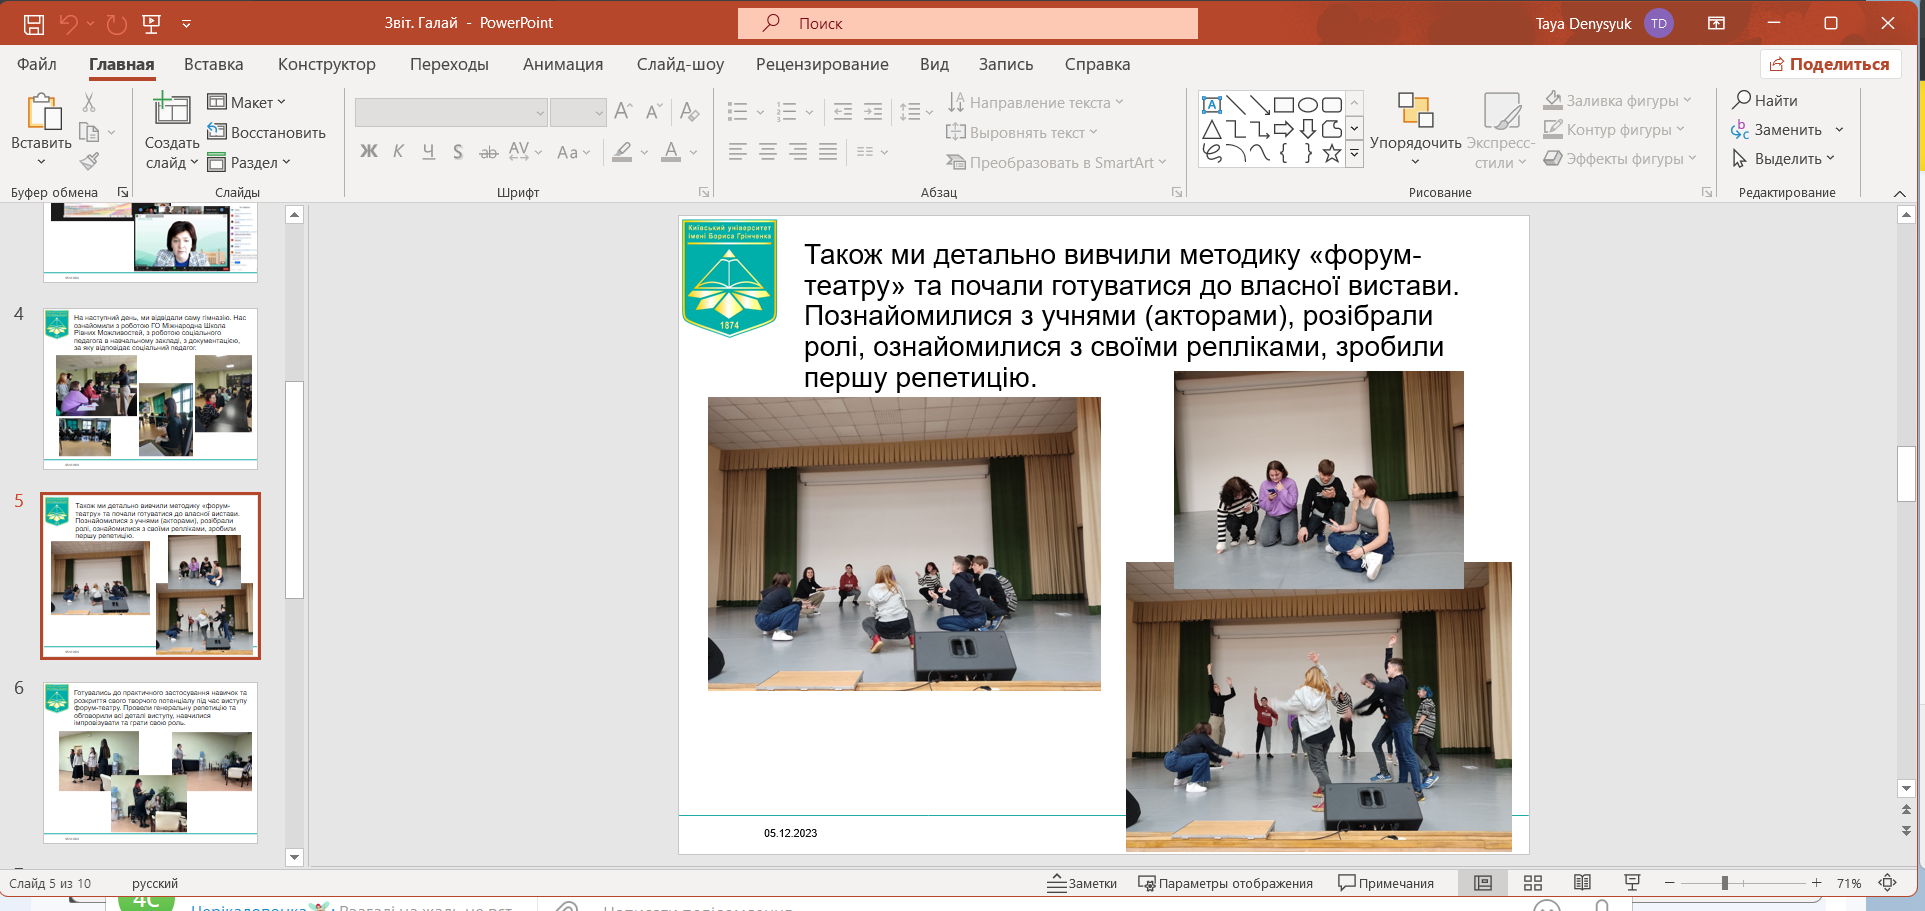The height and width of the screenshot is (911, 1925).
Task: Expand the shapes gallery more arrow
Action: (1354, 154)
